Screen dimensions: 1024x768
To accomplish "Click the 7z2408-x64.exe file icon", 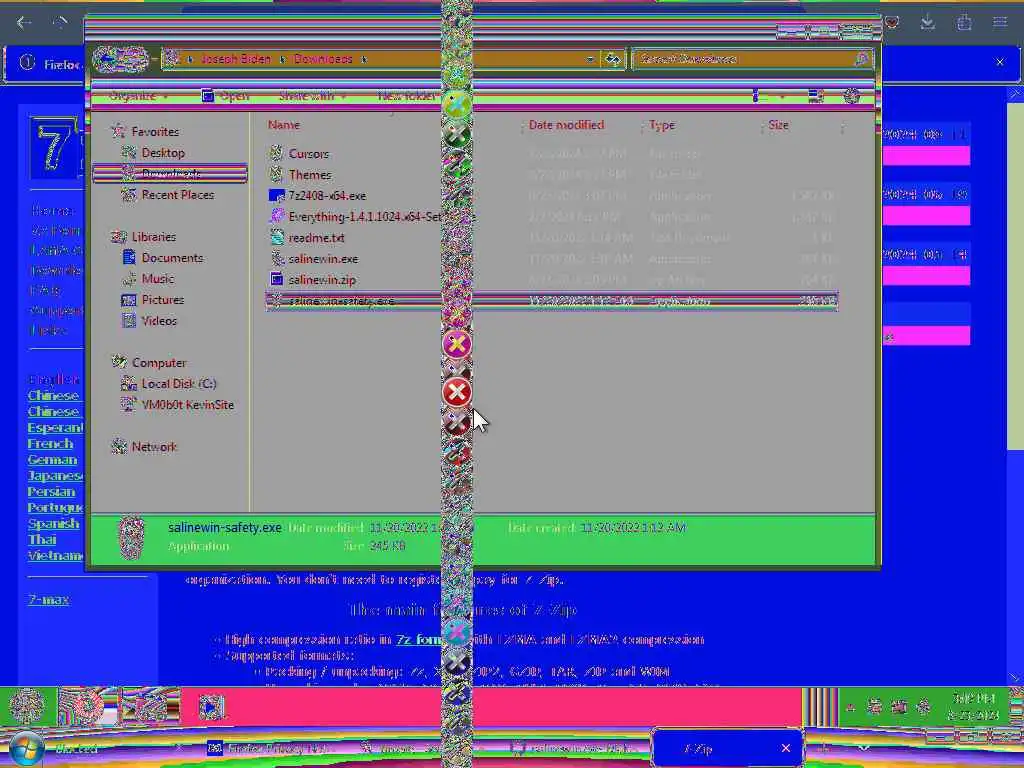I will tap(276, 196).
